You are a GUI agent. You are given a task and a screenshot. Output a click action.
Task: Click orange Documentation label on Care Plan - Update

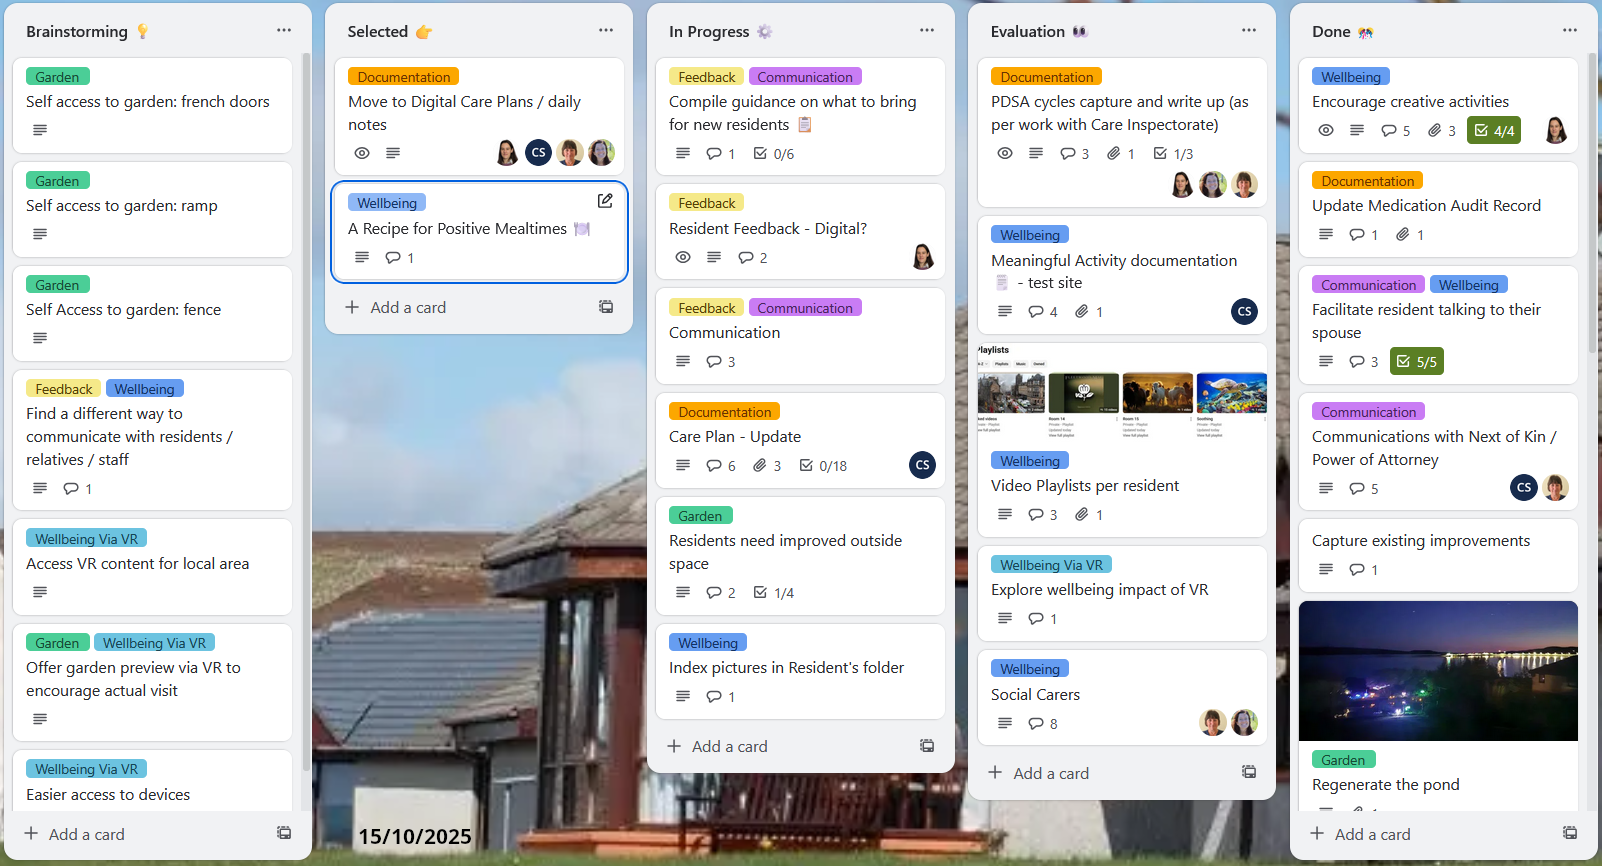pyautogui.click(x=725, y=412)
